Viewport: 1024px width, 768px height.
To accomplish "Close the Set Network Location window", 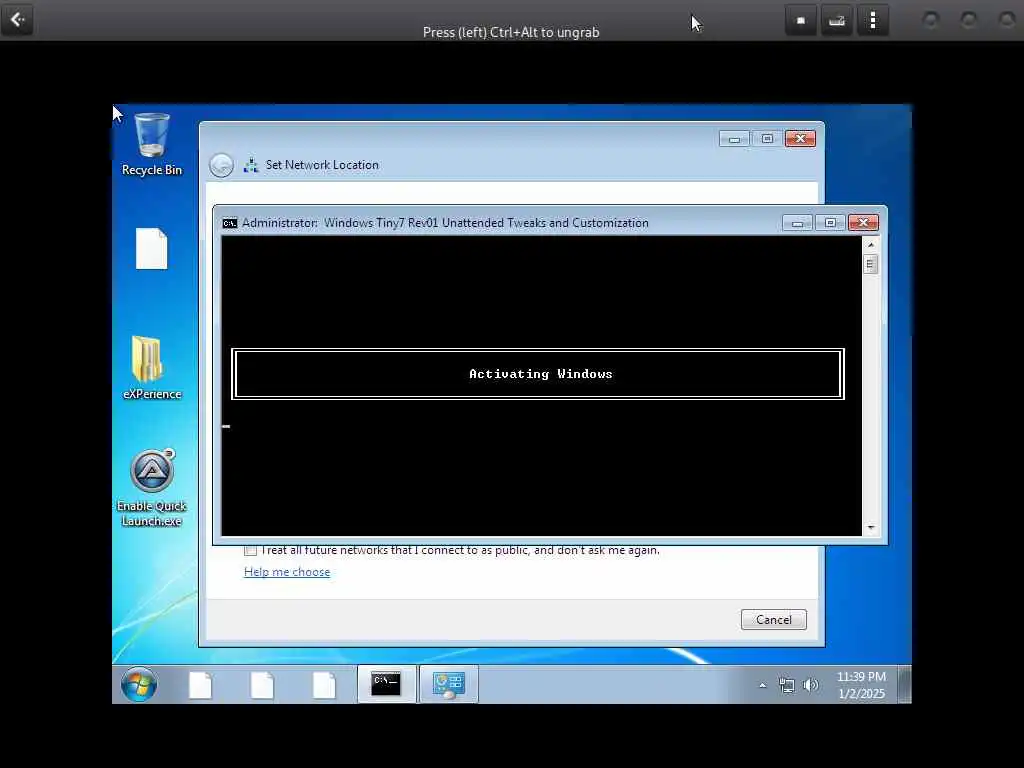I will click(800, 139).
